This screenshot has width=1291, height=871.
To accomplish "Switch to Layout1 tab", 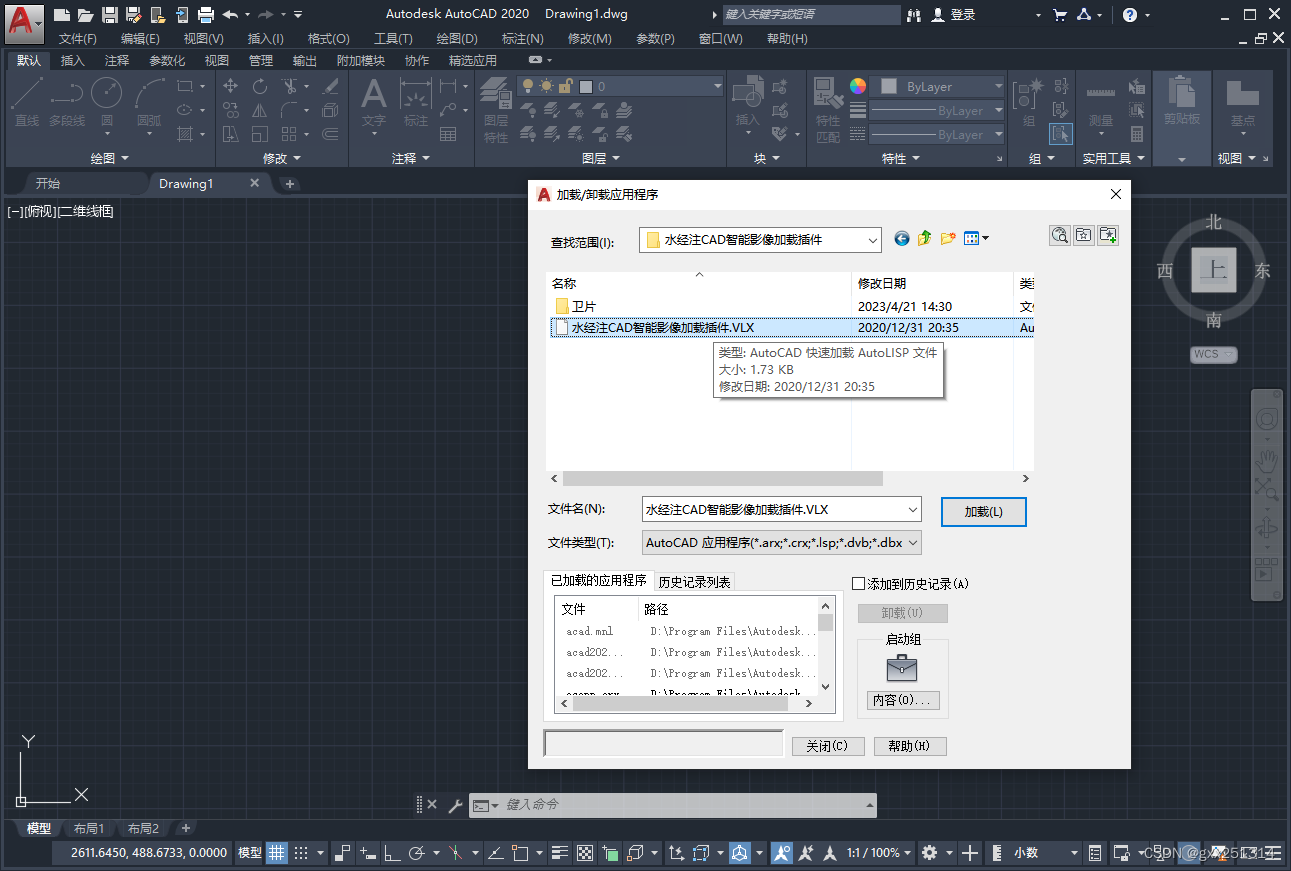I will 88,828.
